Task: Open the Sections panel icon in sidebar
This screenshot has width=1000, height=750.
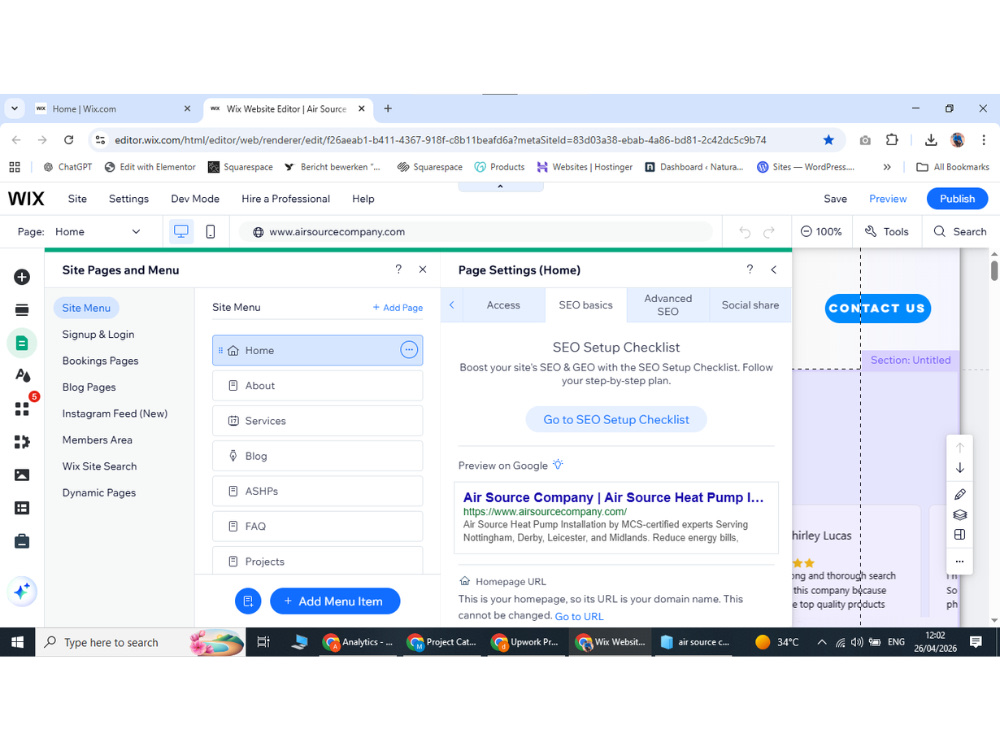Action: (x=22, y=310)
